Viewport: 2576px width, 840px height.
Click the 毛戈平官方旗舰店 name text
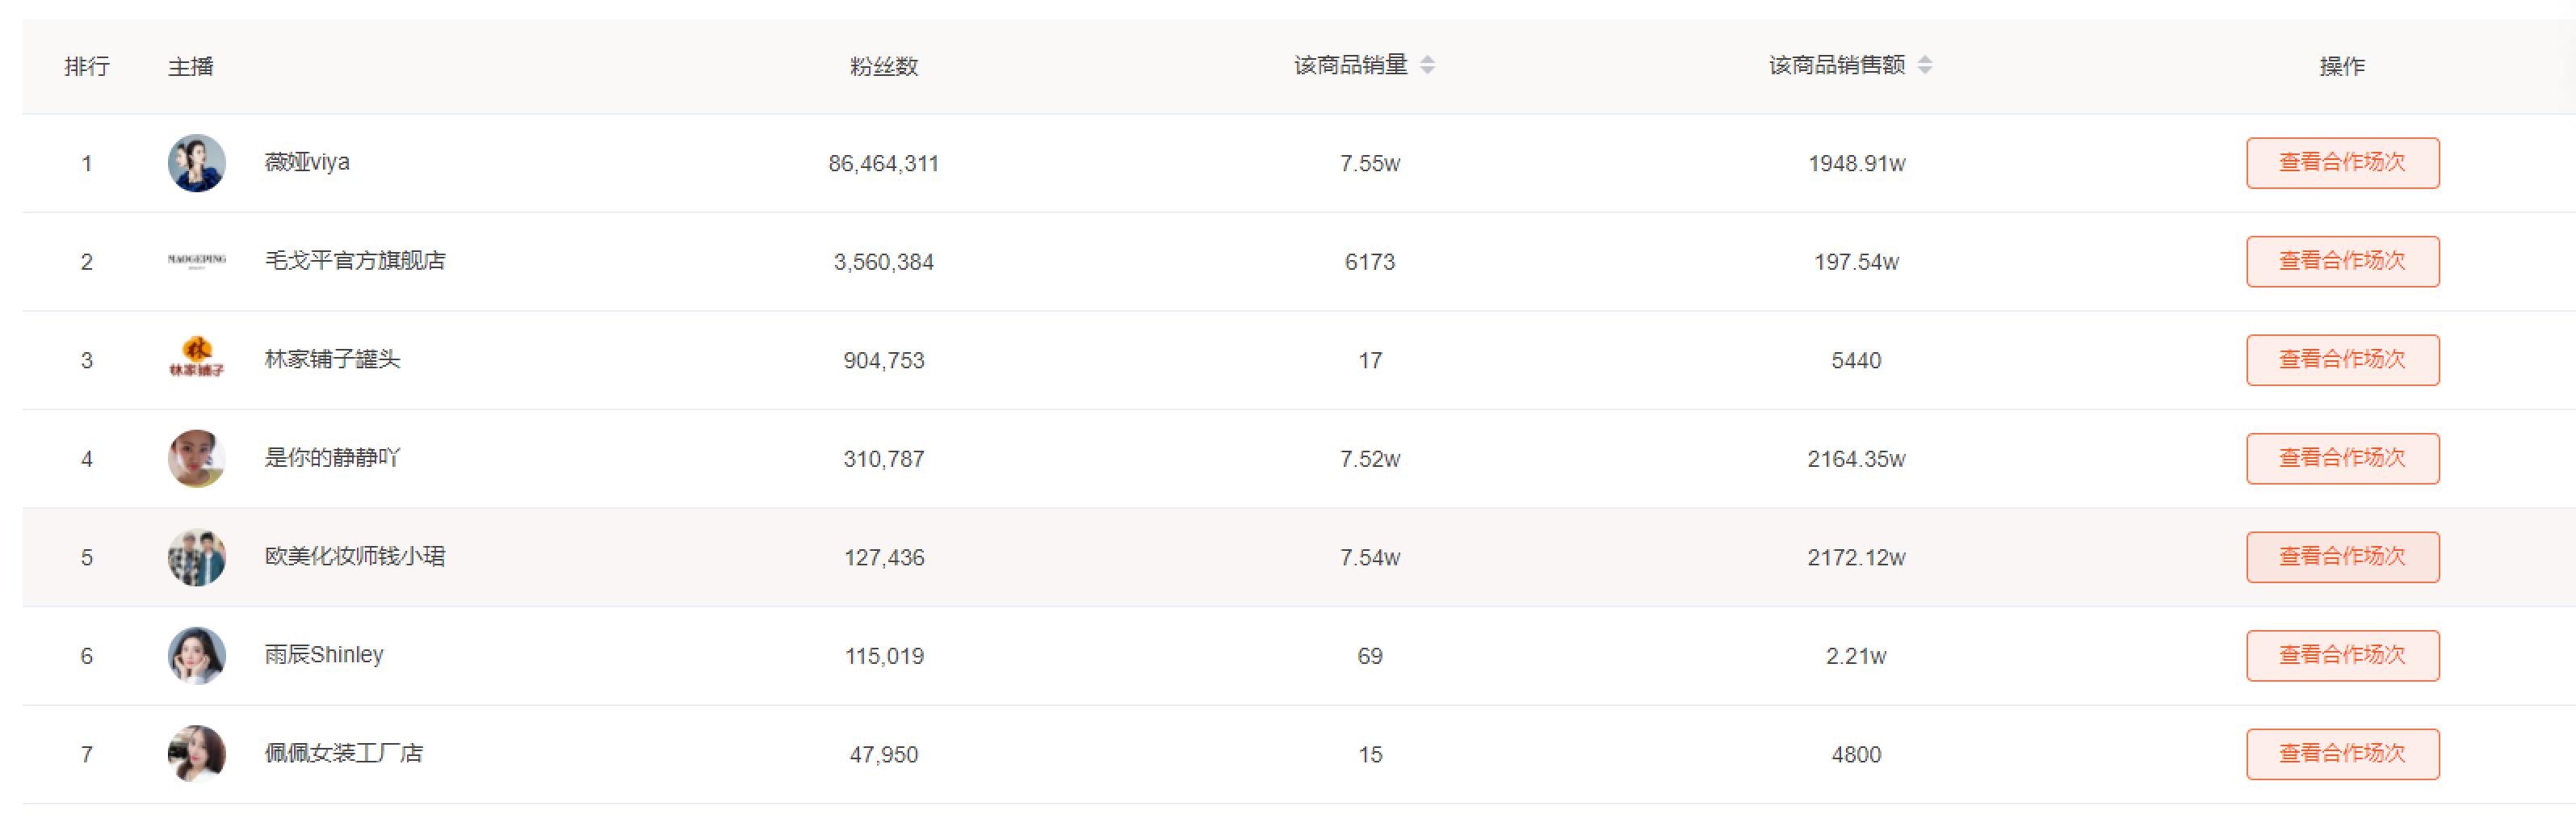pyautogui.click(x=354, y=261)
